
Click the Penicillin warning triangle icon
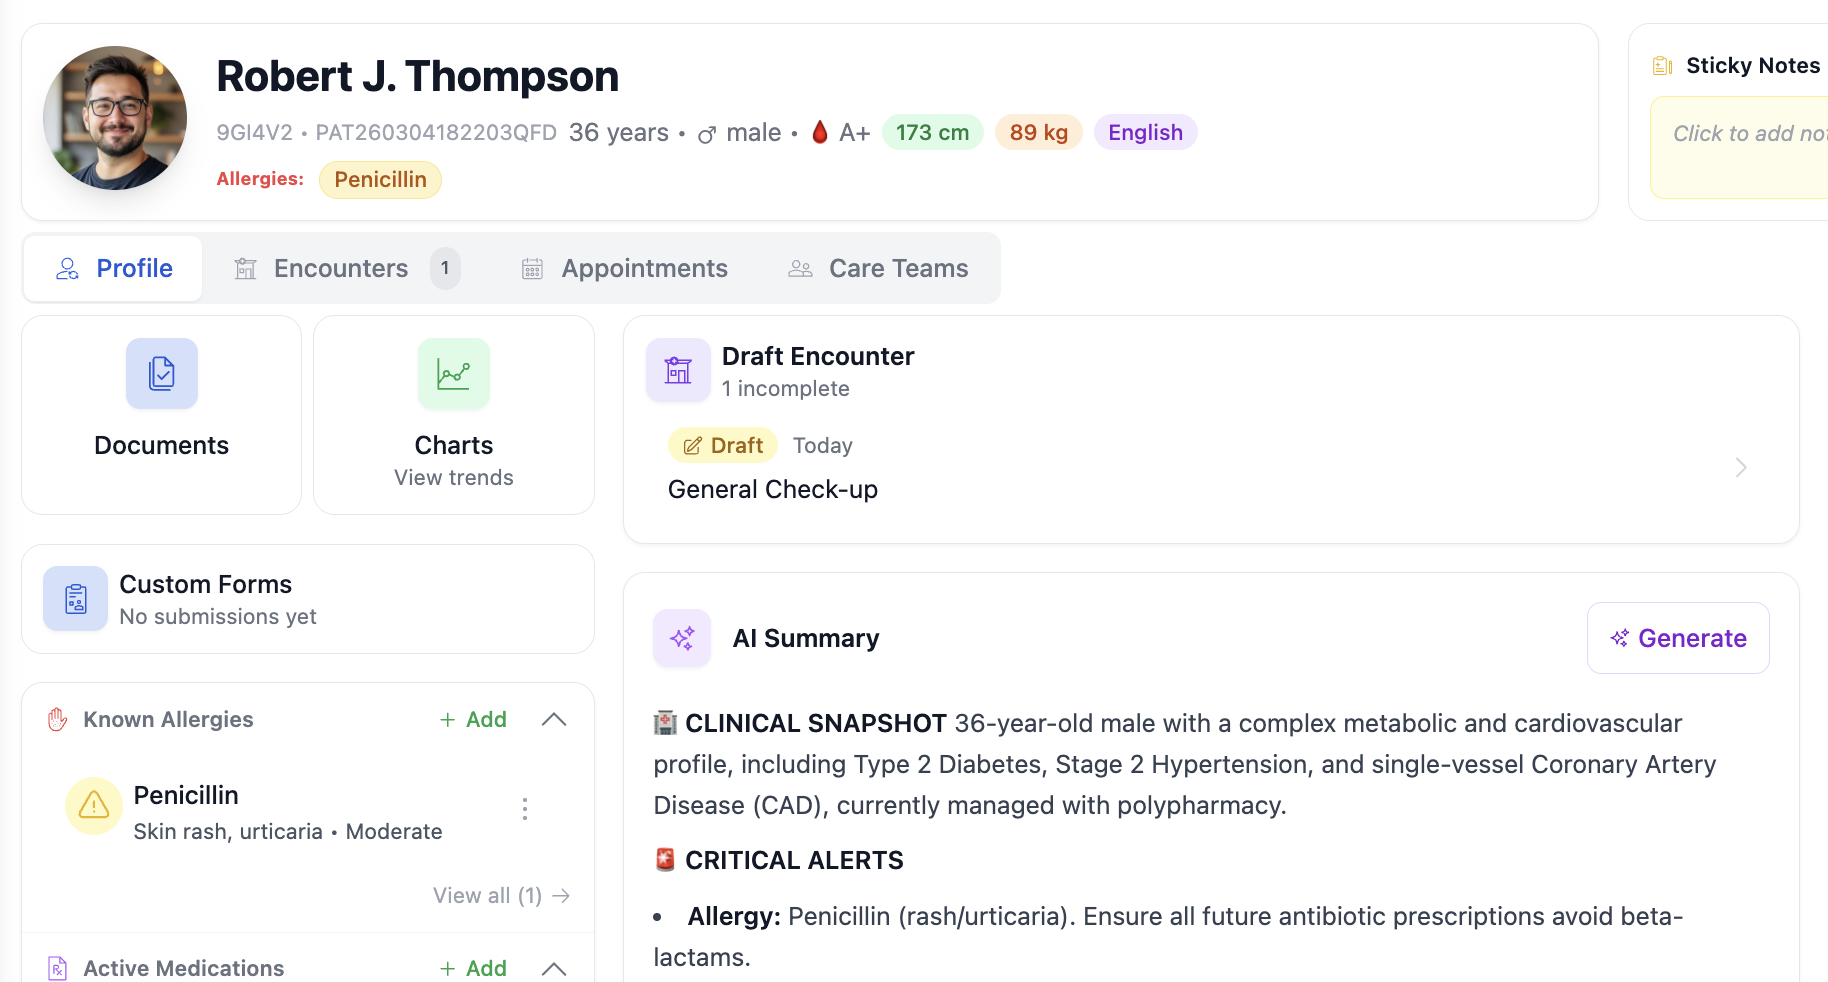click(94, 805)
